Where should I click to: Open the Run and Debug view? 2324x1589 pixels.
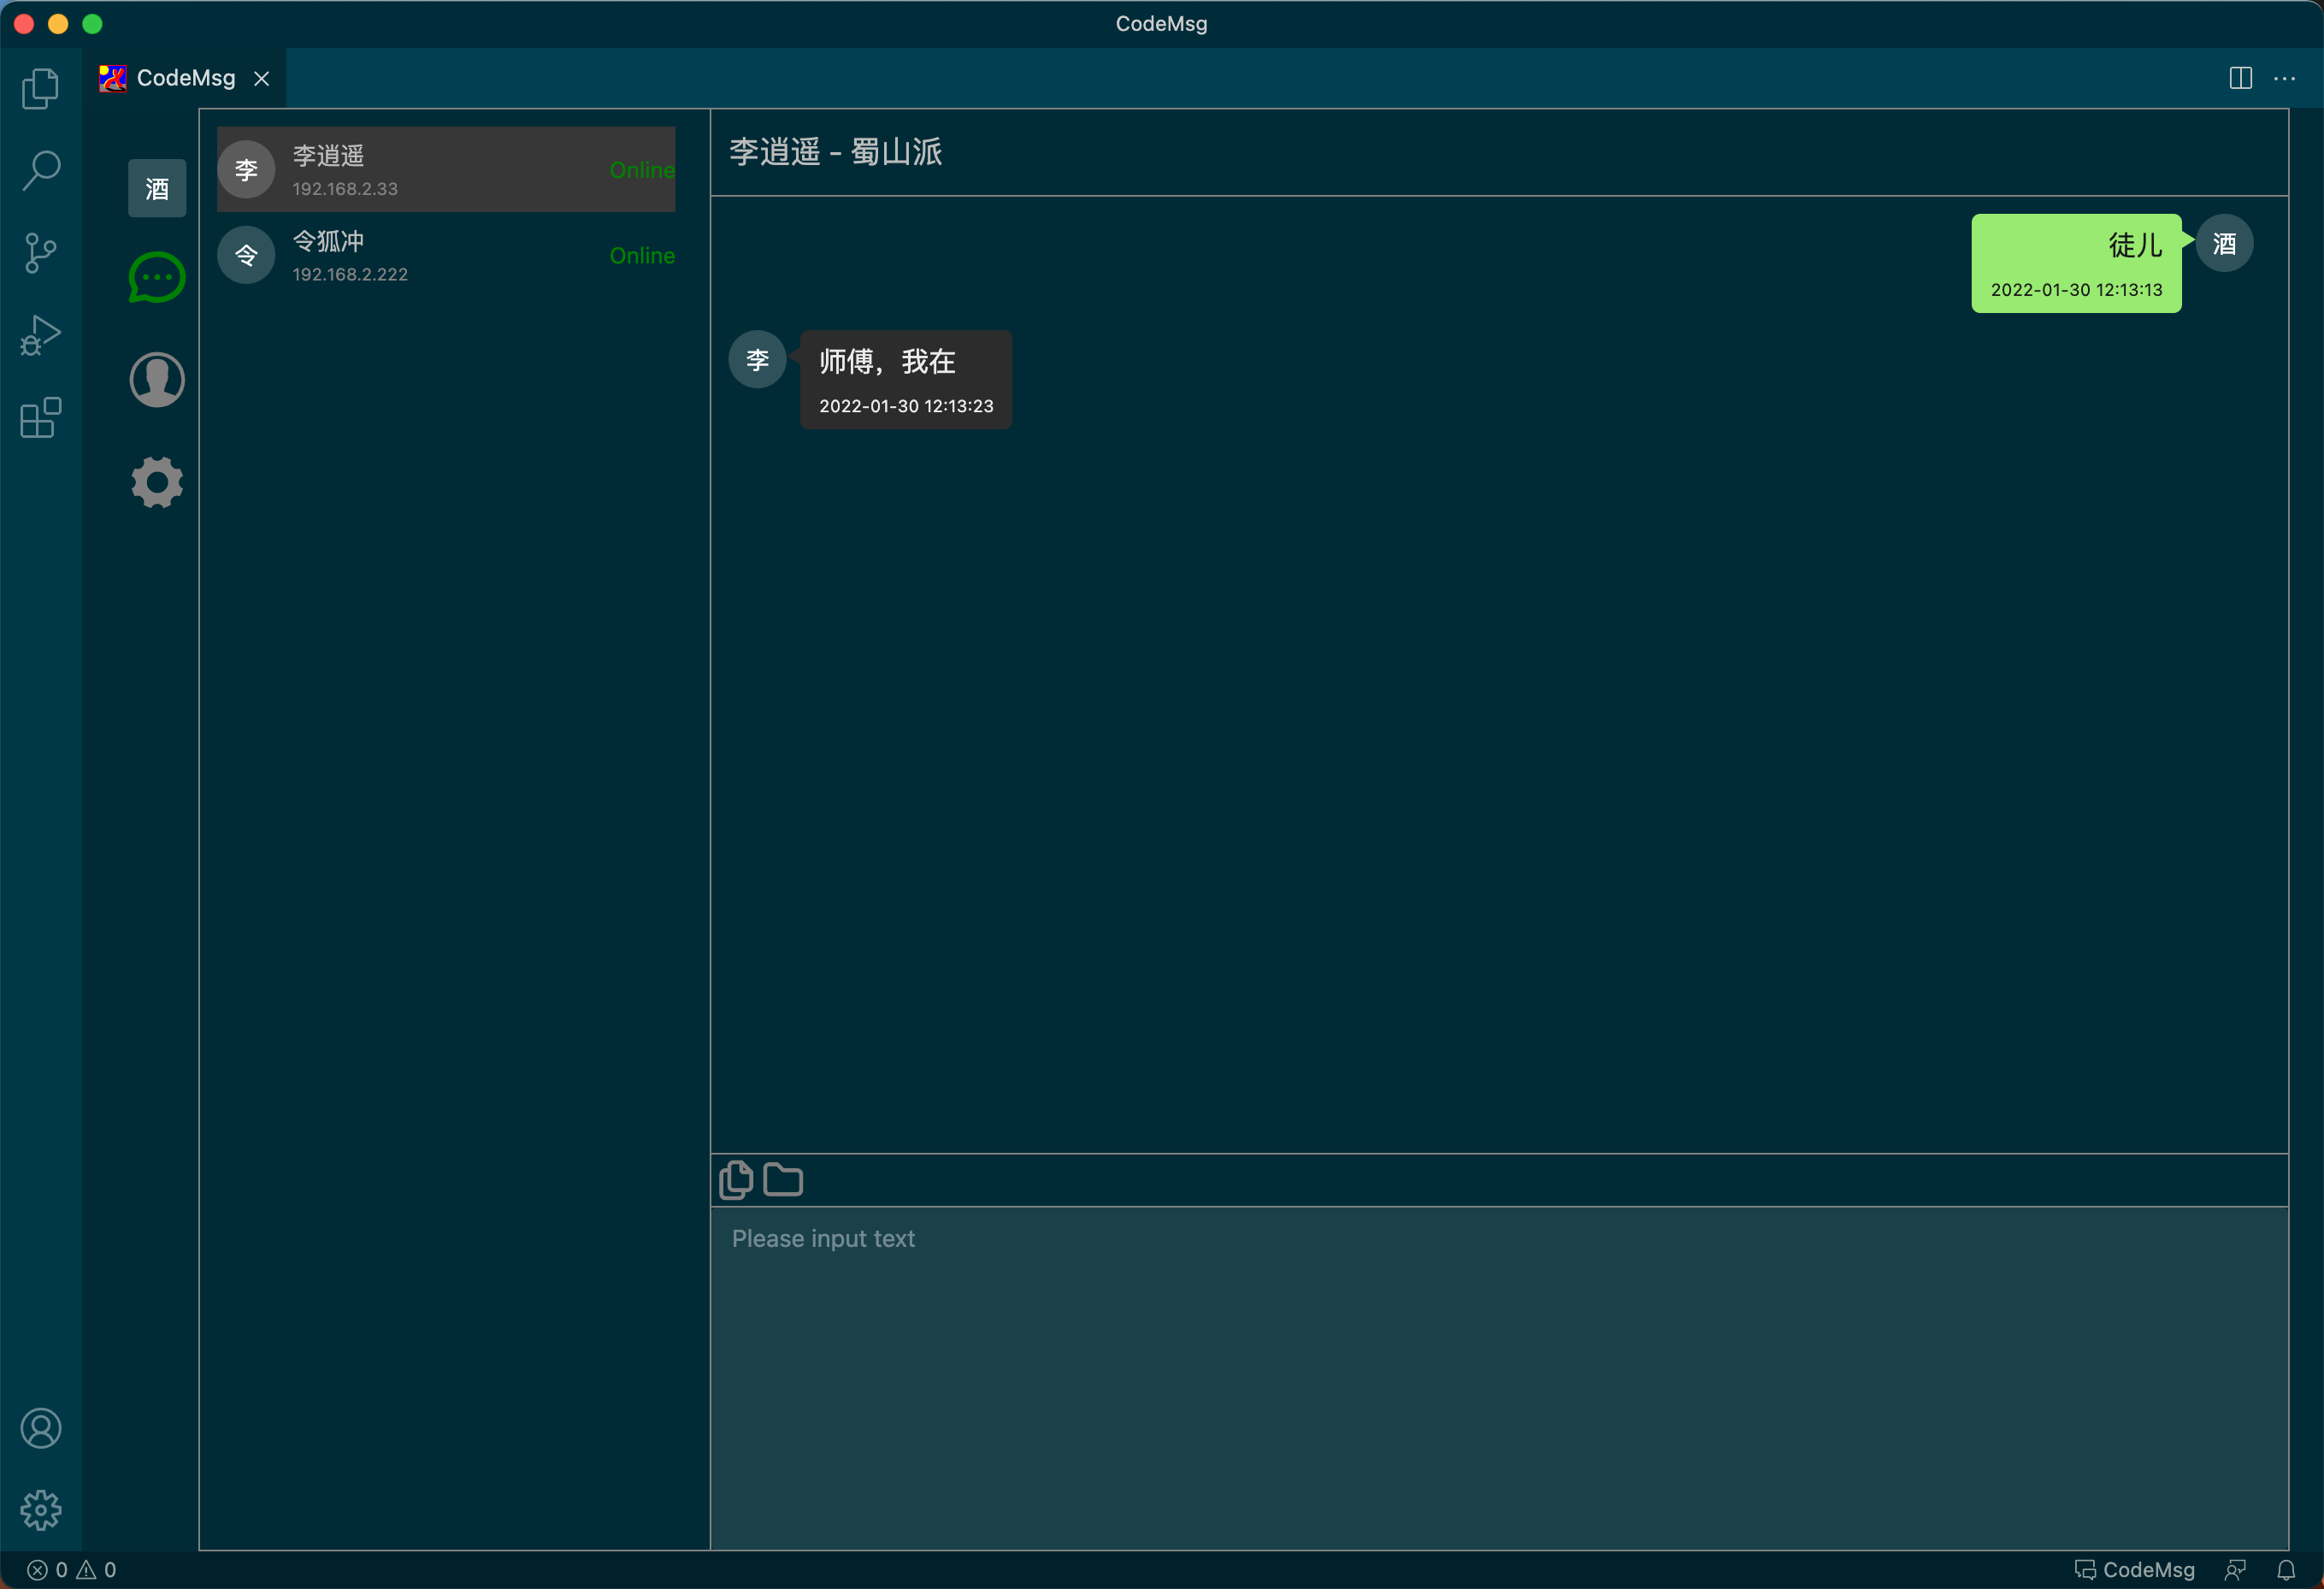tap(41, 335)
